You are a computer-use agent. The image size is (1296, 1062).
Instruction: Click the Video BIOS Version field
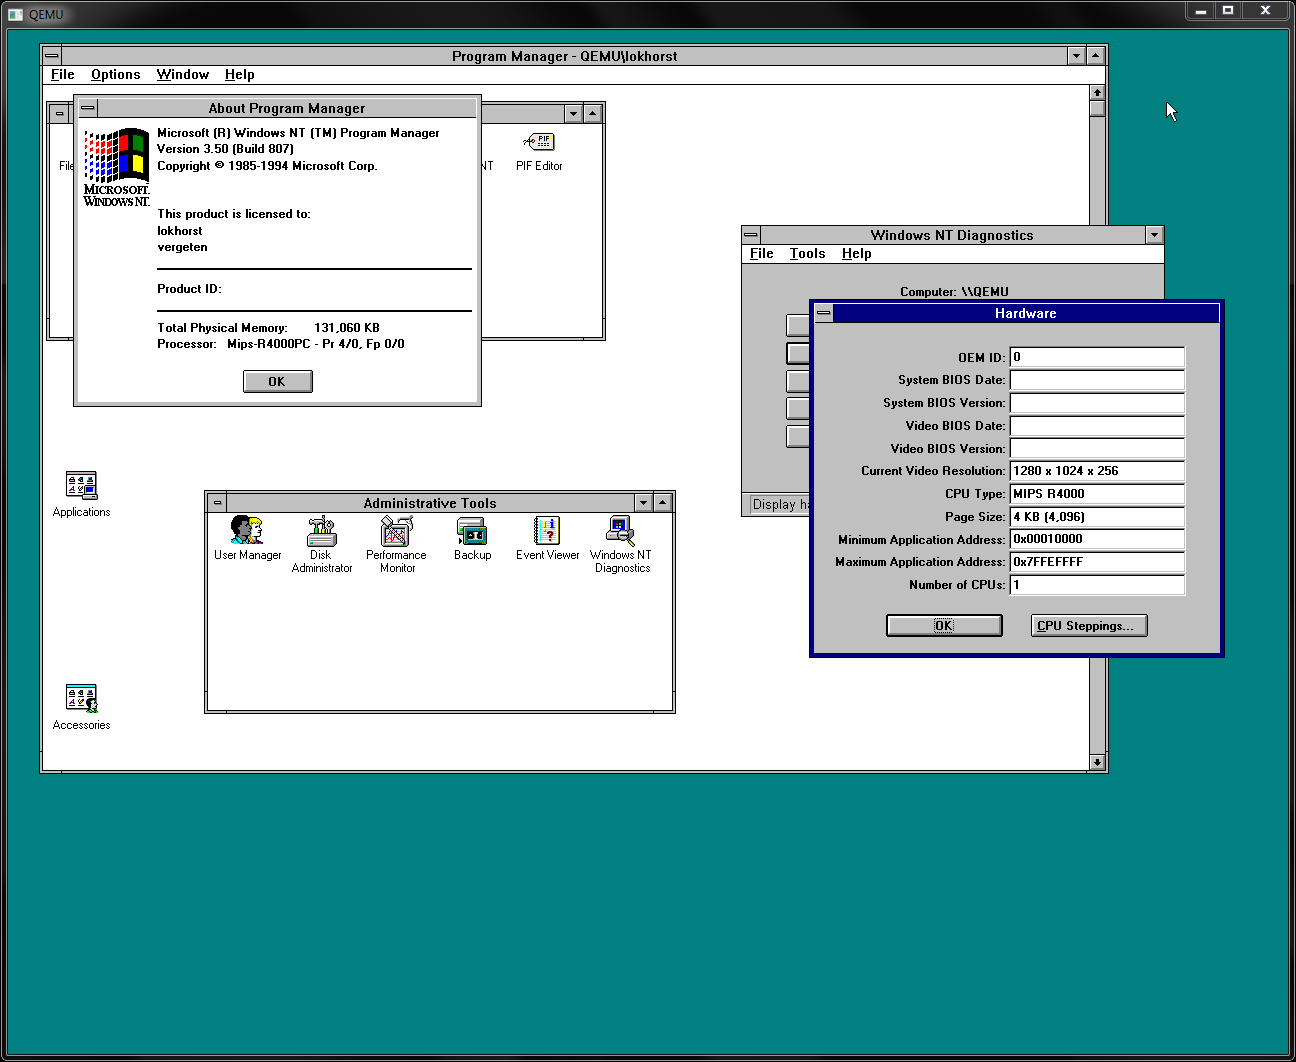click(1097, 449)
